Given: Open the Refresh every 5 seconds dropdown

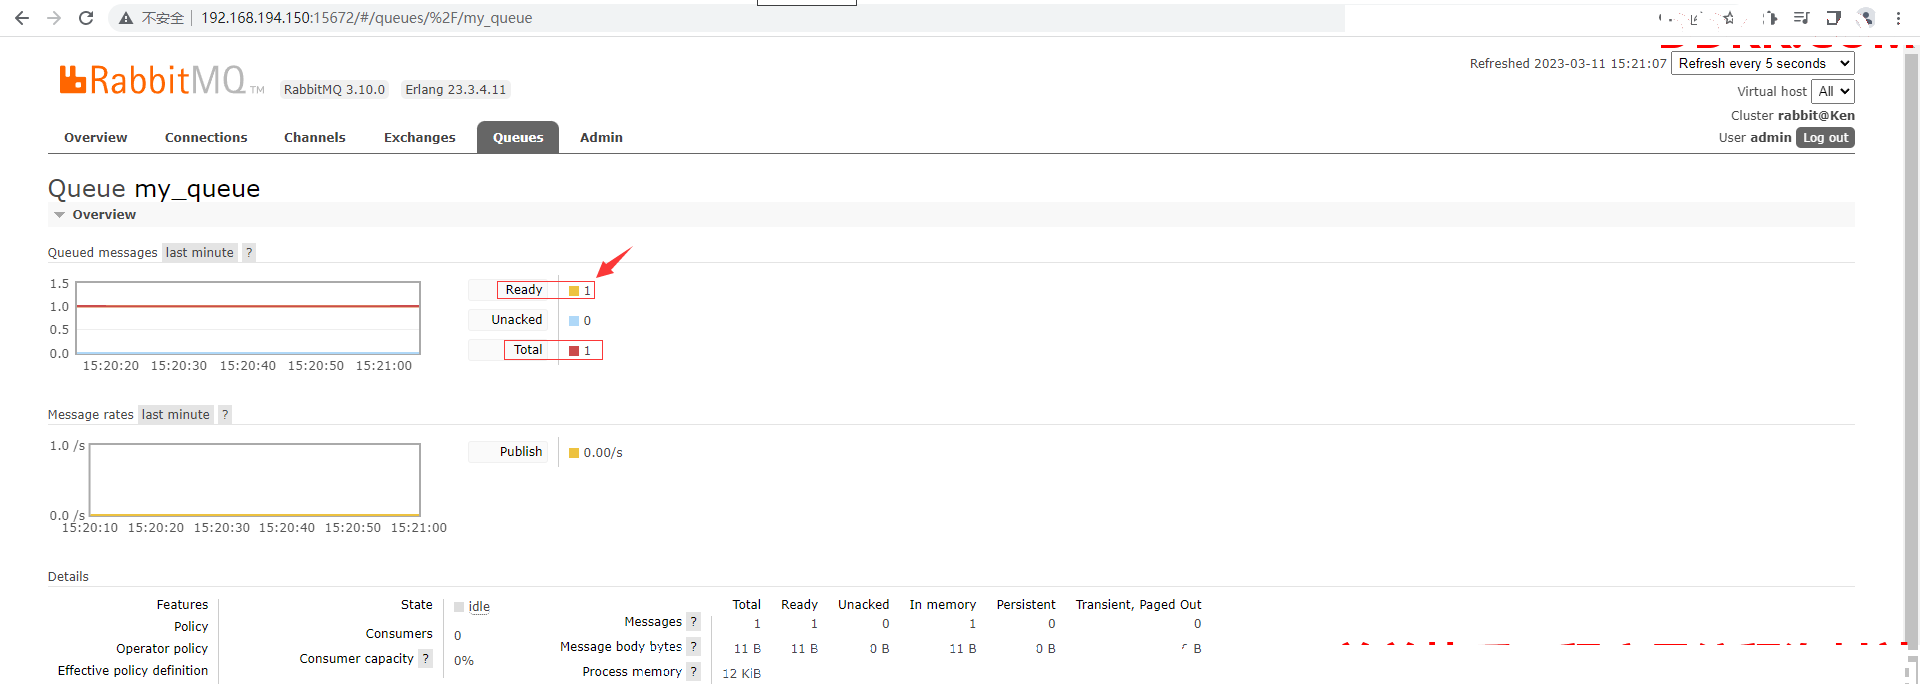Looking at the screenshot, I should pyautogui.click(x=1763, y=63).
